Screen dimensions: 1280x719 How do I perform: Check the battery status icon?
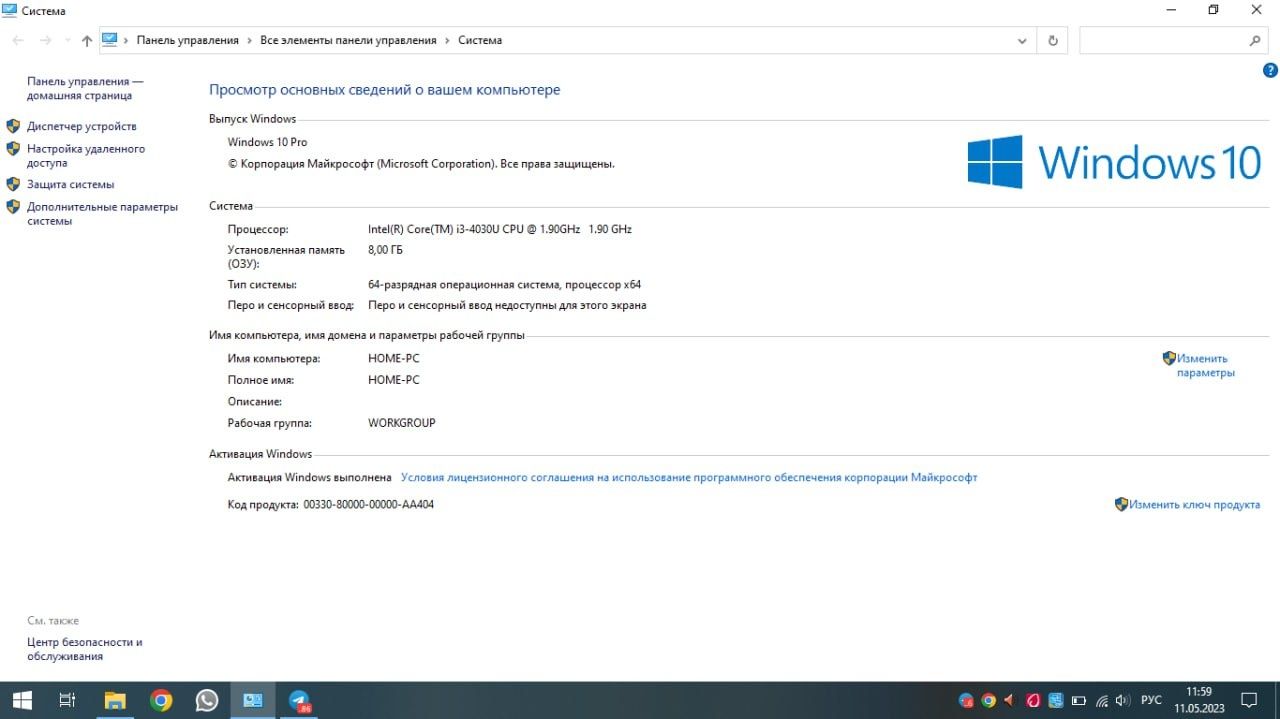tap(1079, 700)
